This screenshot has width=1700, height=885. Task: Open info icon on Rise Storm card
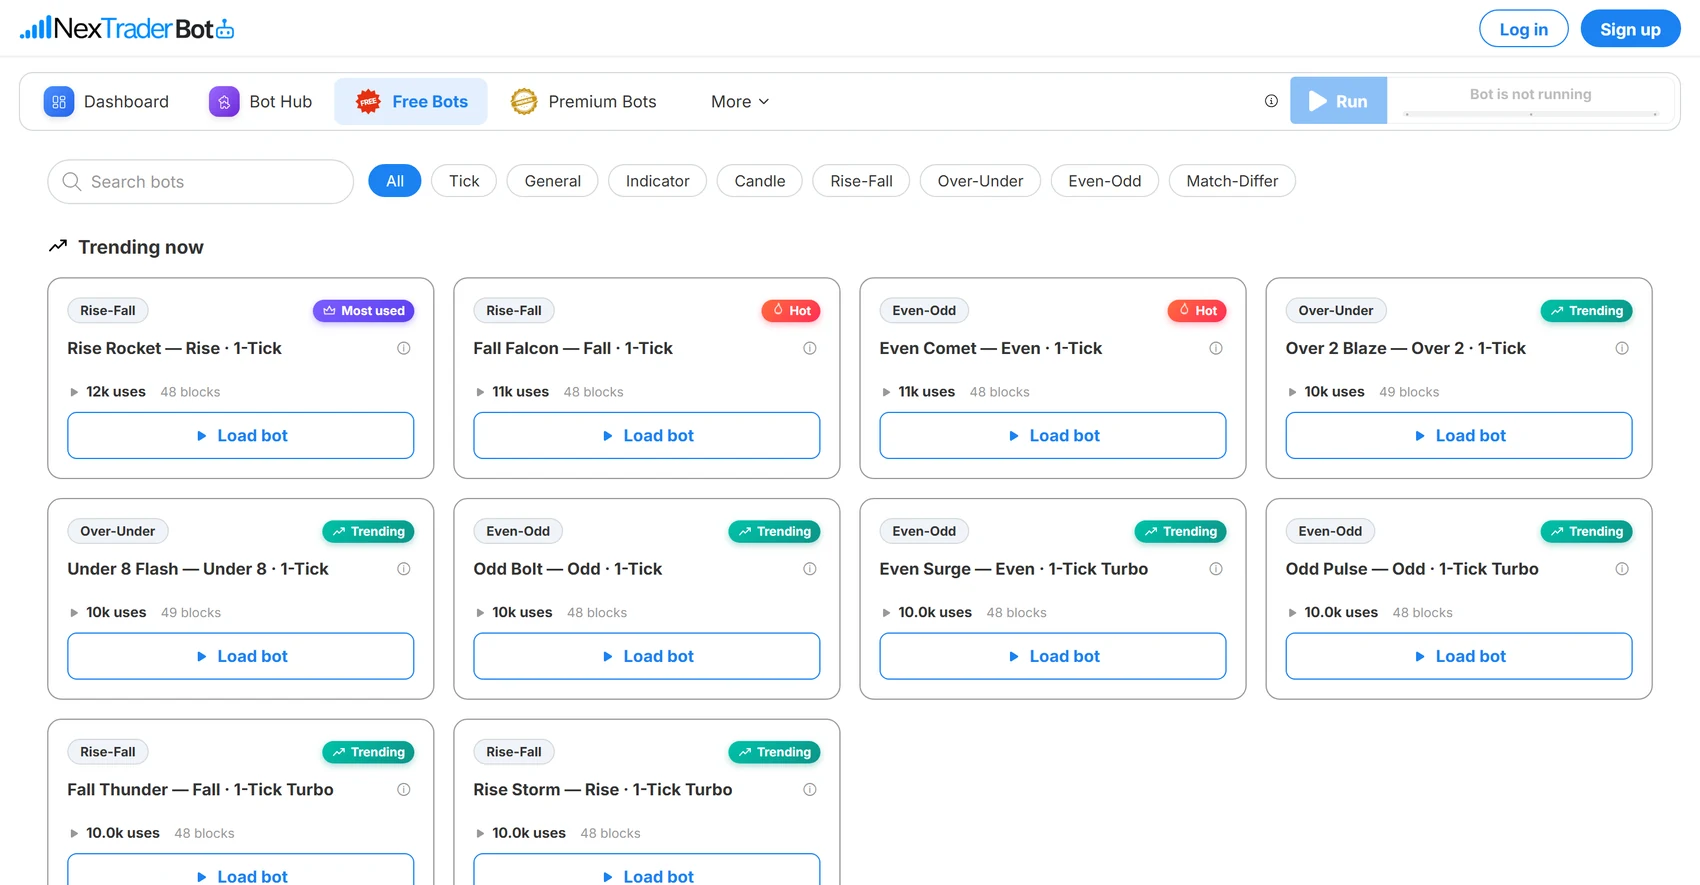tap(810, 790)
